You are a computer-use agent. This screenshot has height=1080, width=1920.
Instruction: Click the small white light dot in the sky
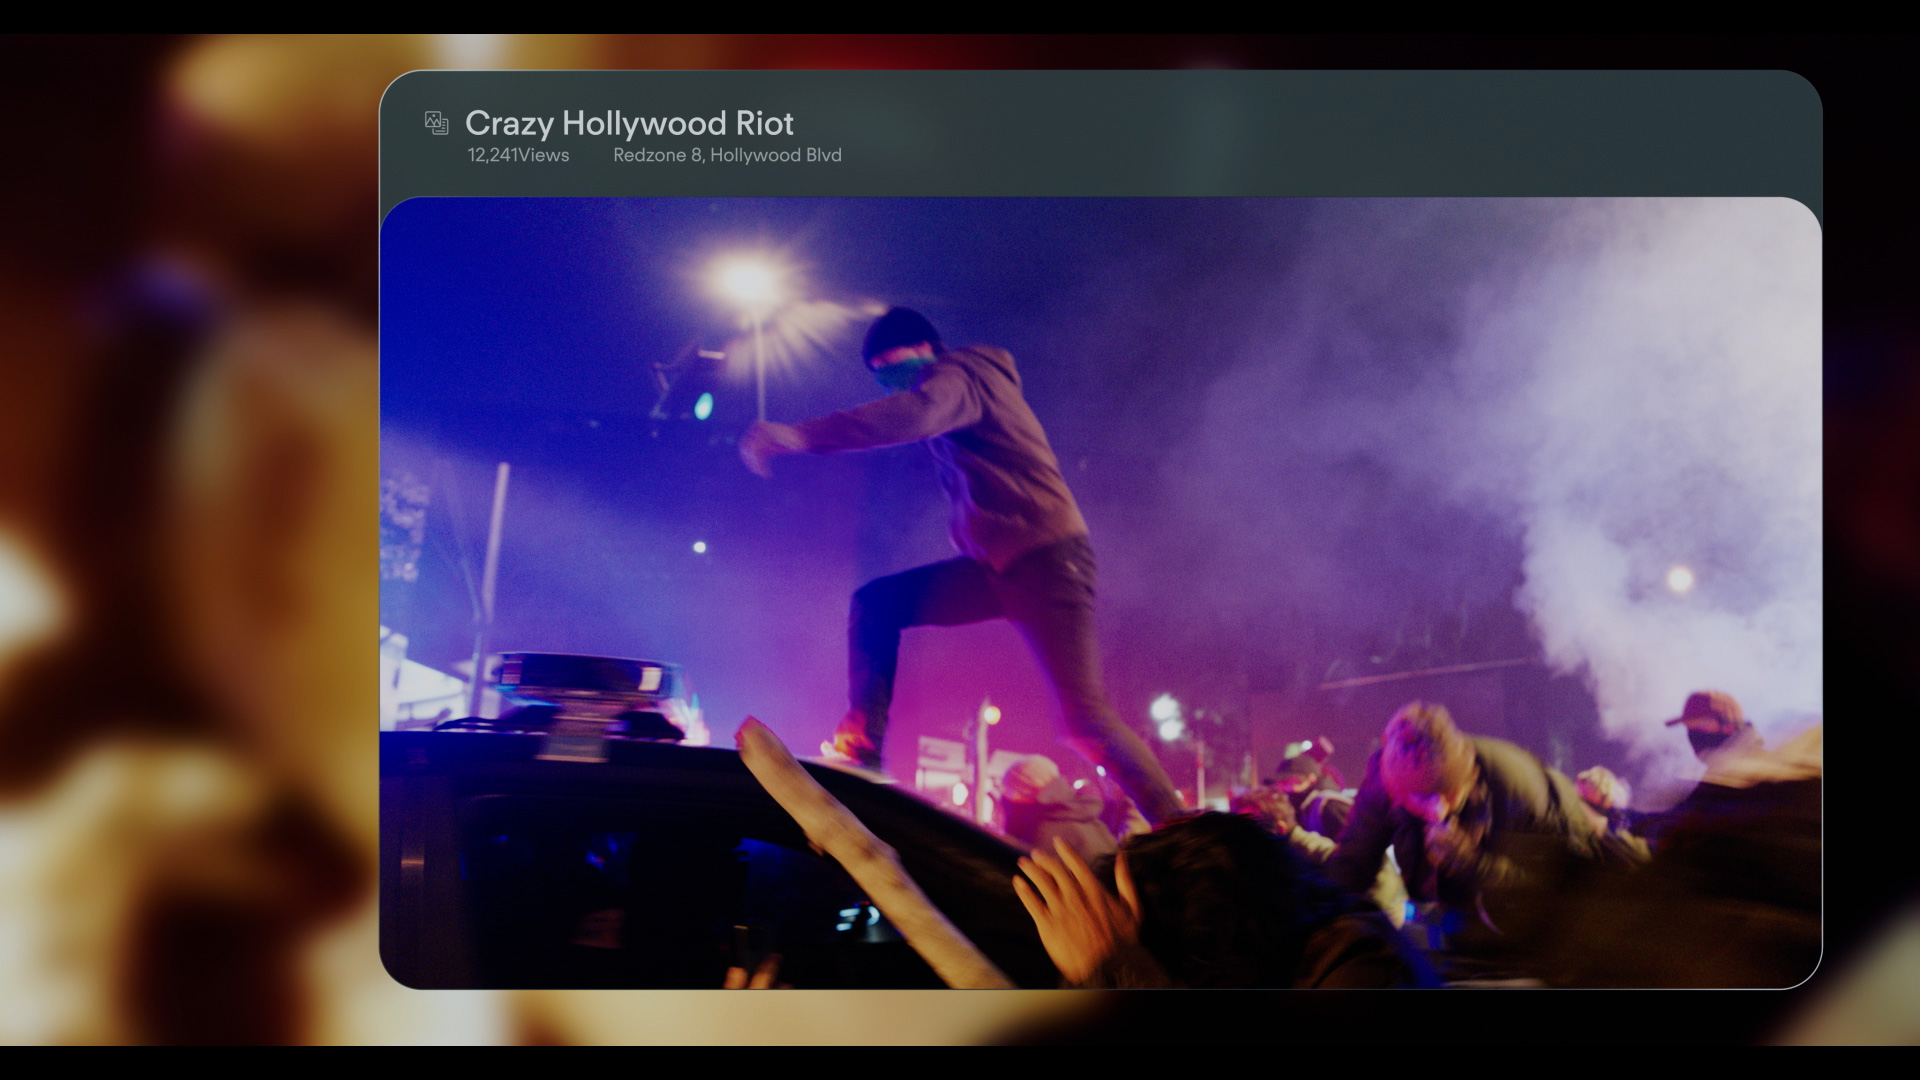(699, 547)
